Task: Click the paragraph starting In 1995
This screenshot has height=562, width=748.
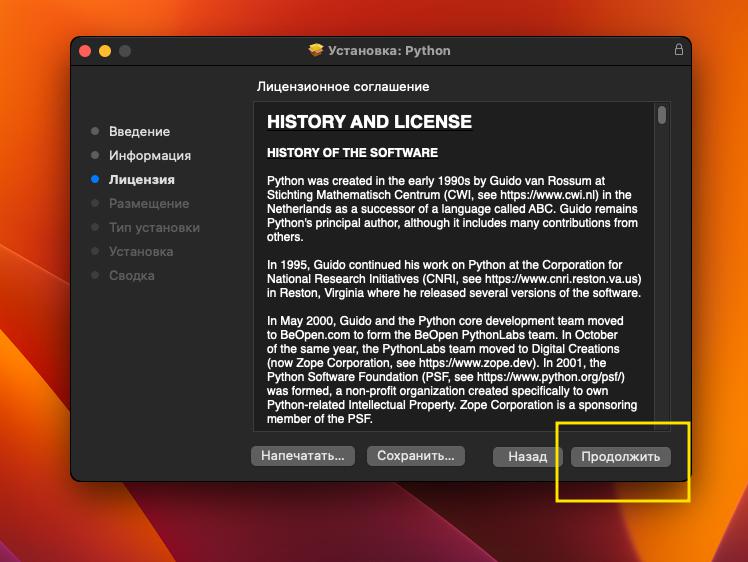Action: coord(454,279)
